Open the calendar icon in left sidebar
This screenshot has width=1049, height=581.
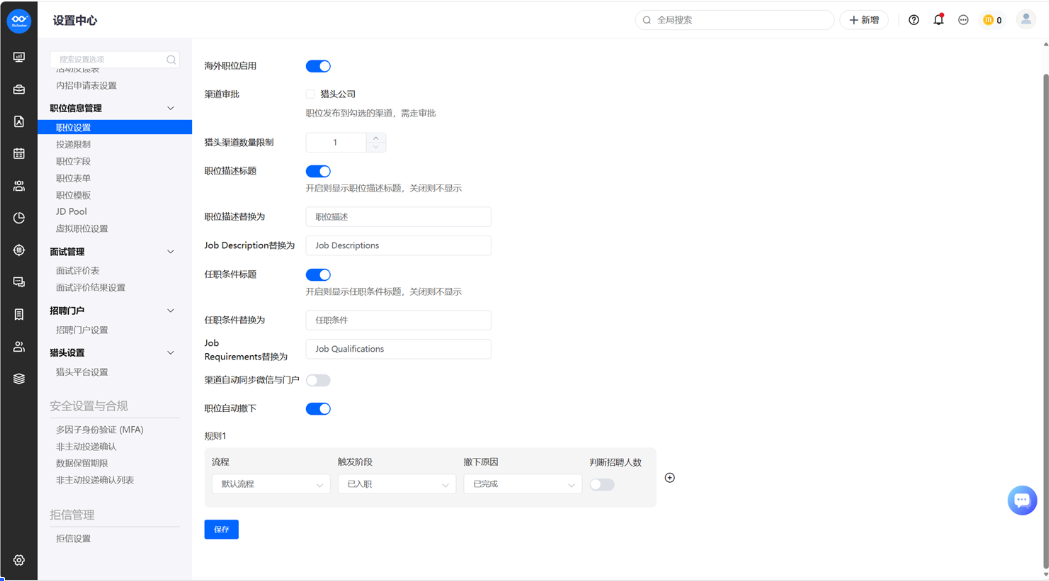pos(19,153)
